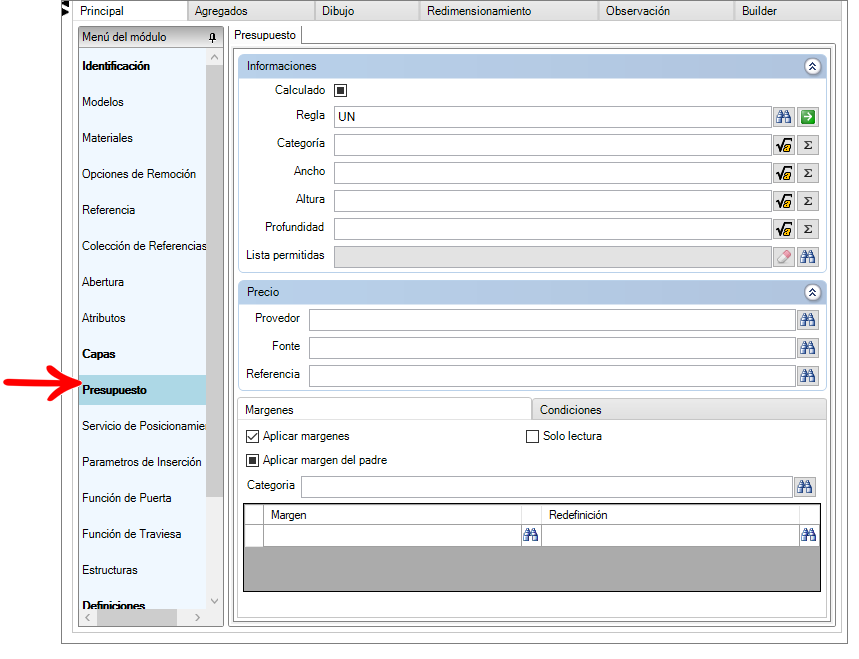Open formula editor for Profundidad field
Viewport: 859px width, 659px height.
coord(784,229)
